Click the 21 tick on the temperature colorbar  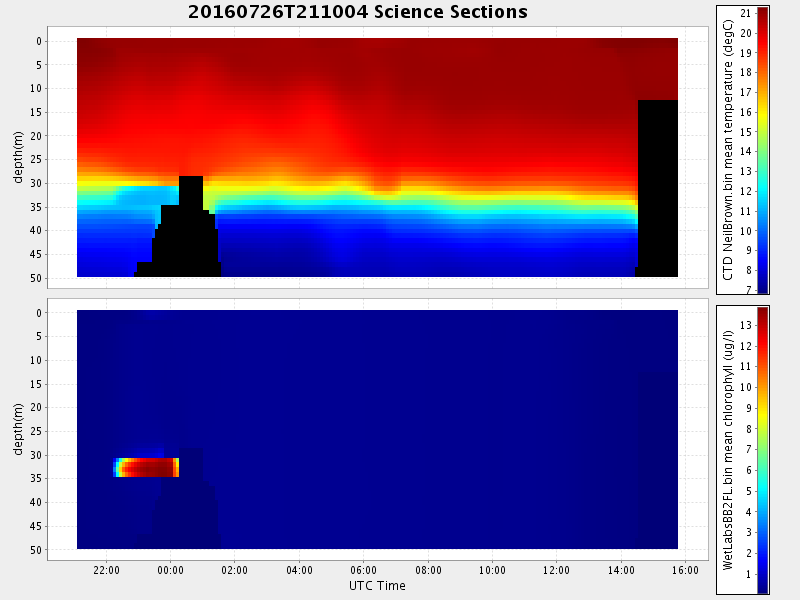click(745, 13)
